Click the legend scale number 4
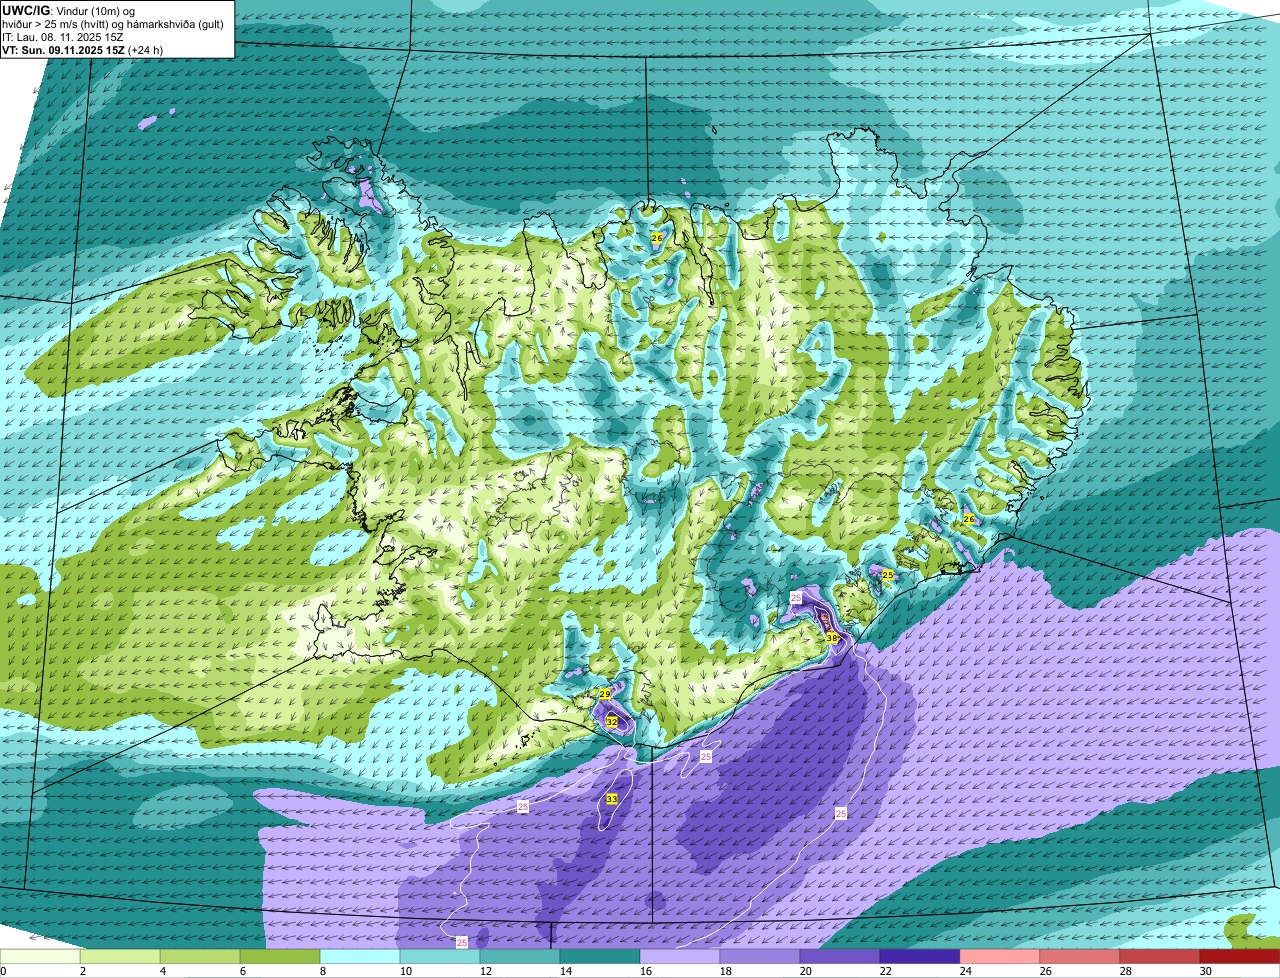1280x978 pixels. click(x=162, y=971)
